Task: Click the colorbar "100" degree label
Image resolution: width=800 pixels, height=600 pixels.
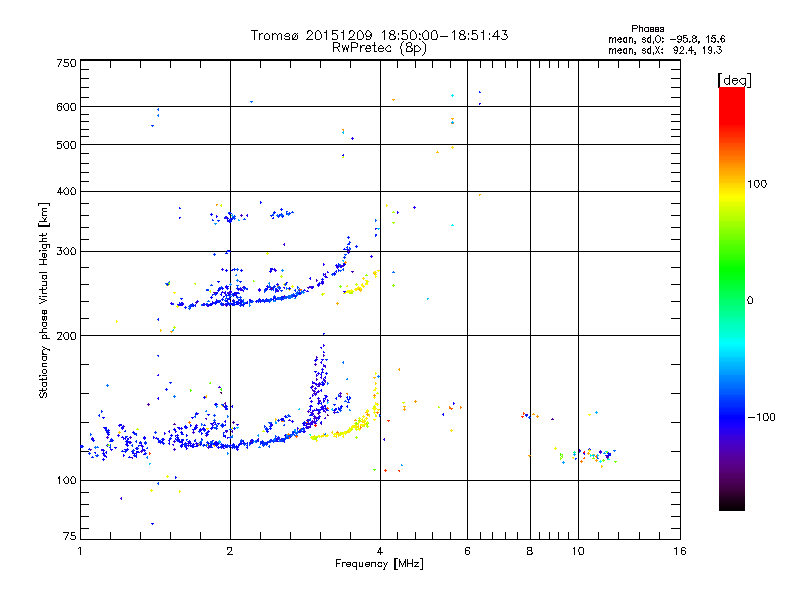Action: [x=757, y=184]
